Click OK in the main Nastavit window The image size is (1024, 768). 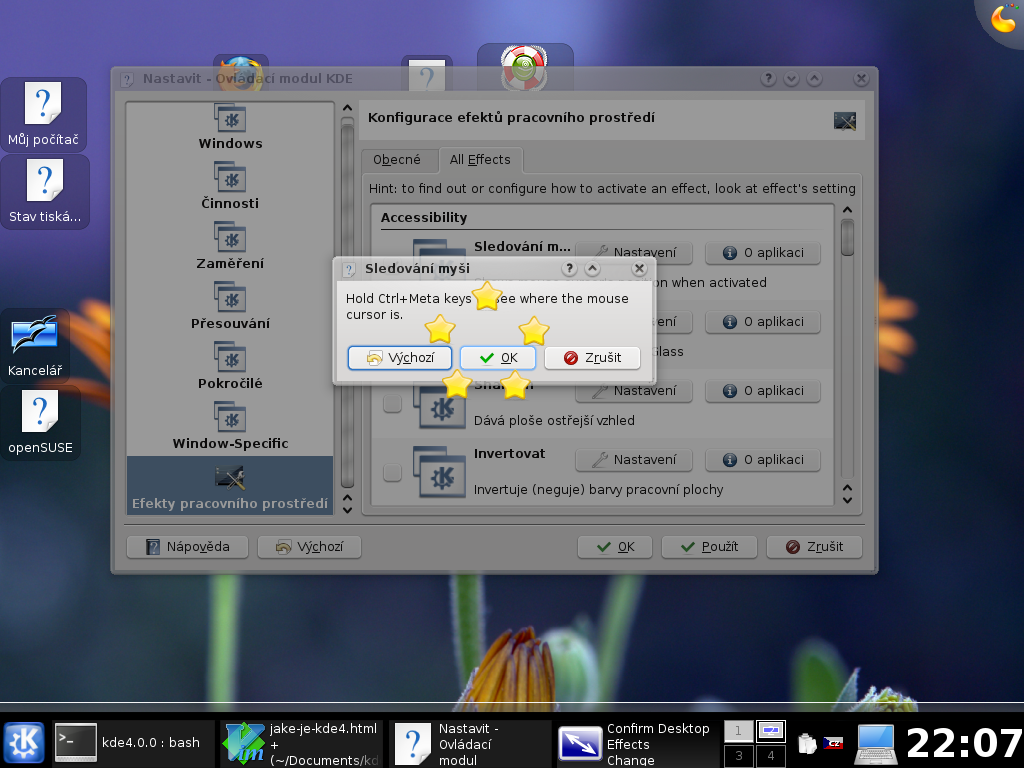click(615, 547)
